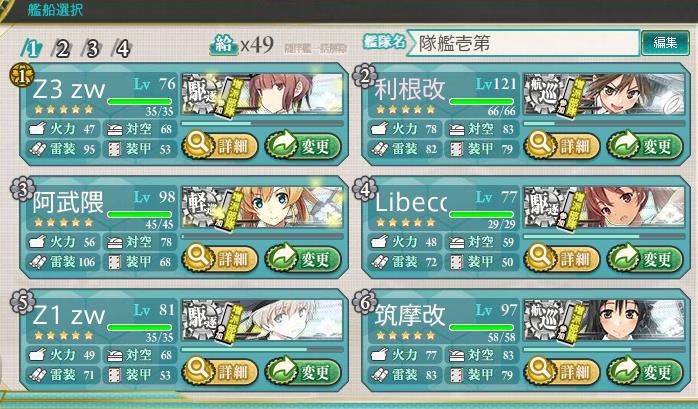698x409 pixels.
Task: Click the green HP bar of 筑摩改
Action: [x=482, y=328]
